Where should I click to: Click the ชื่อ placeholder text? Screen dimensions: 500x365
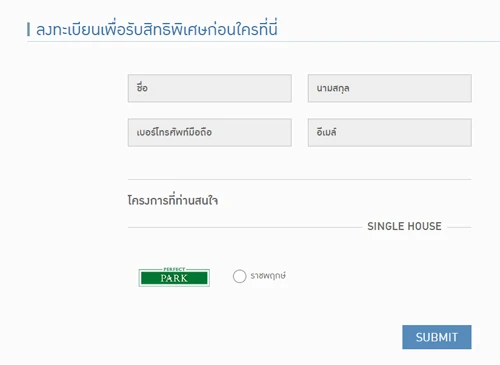pos(142,88)
